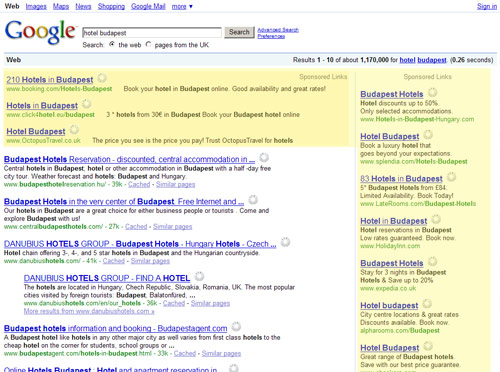The image size is (500, 372).
Task: Click Similar pages for budapesthotelreservation.hu
Action: coord(175,184)
